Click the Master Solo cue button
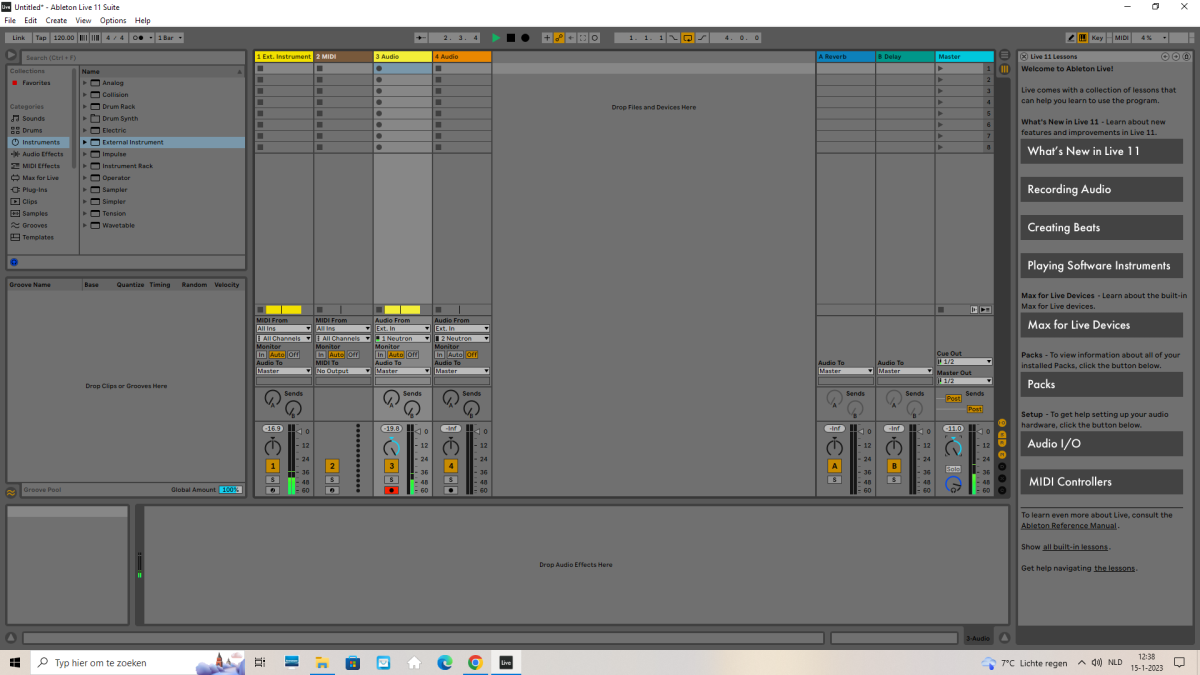The image size is (1200, 675). pyautogui.click(x=954, y=469)
